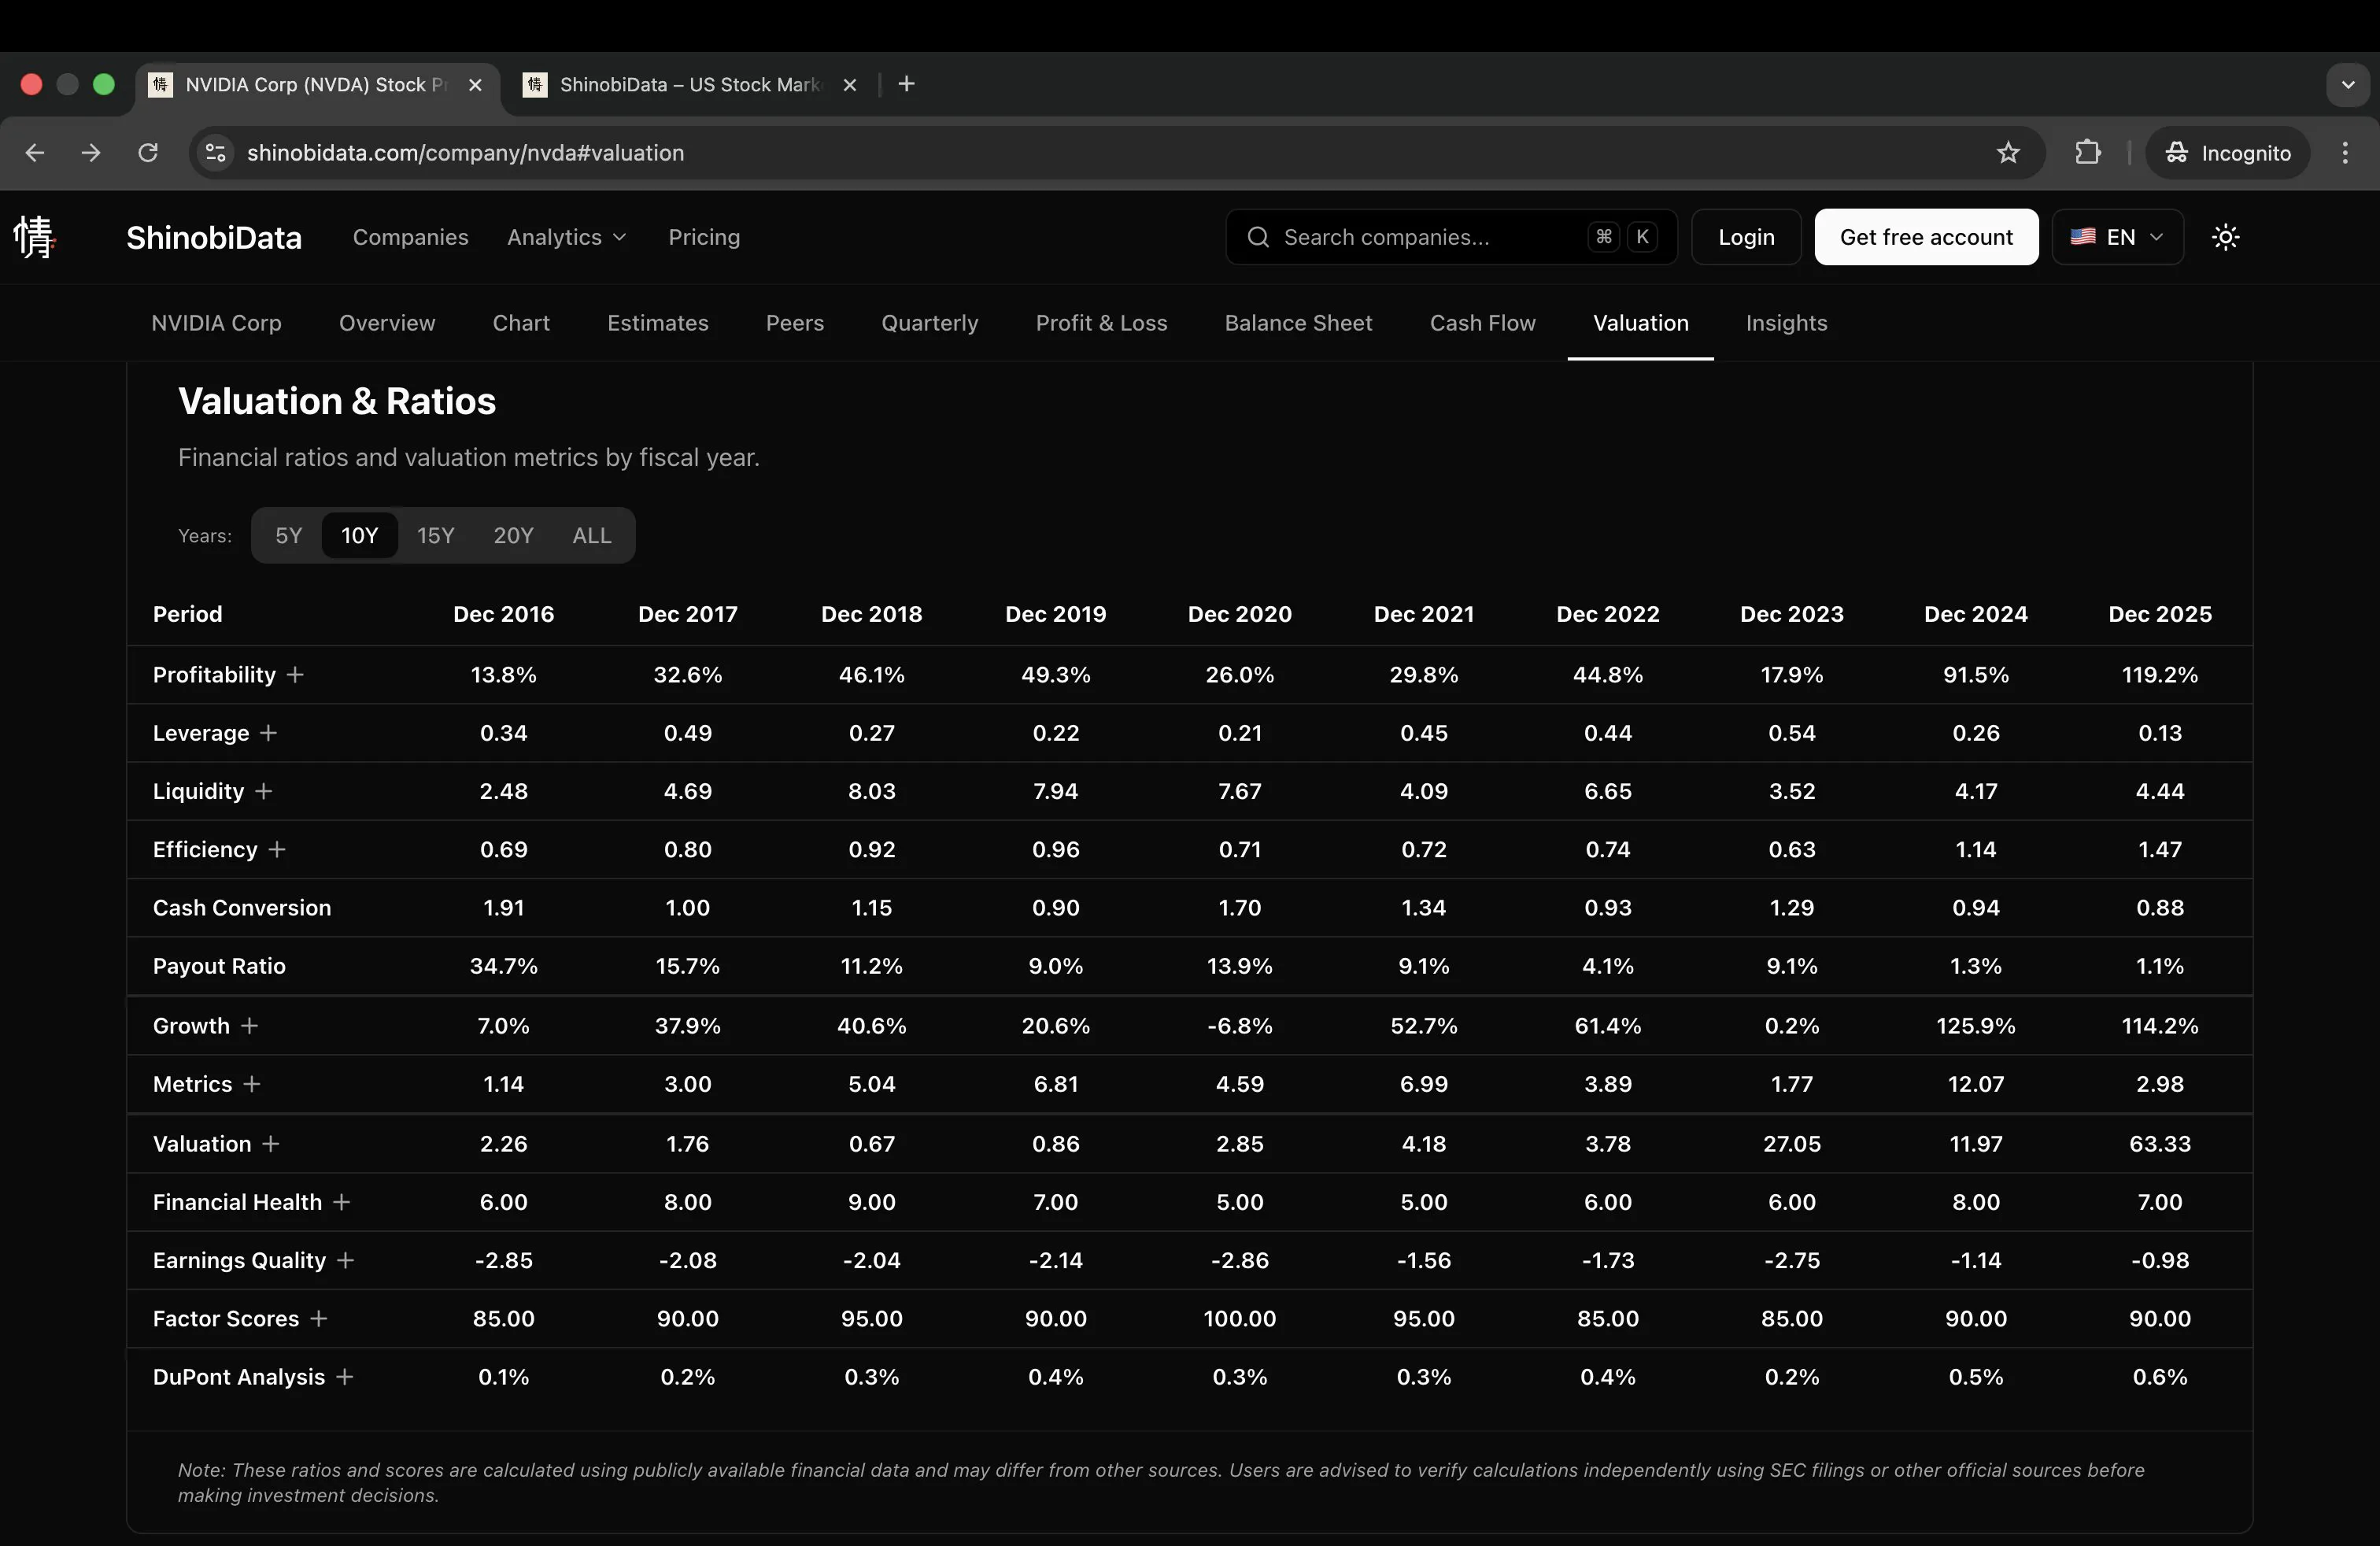Click the NVIDIA Corp section link
Screen dimensions: 2380x1546
[x=216, y=323]
